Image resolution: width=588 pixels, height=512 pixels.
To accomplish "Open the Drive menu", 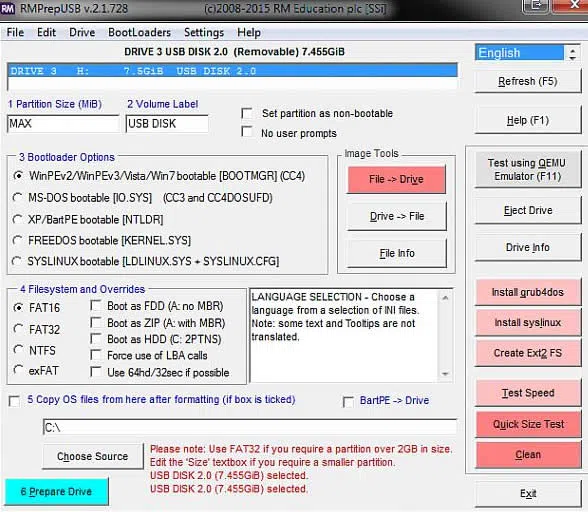I will pyautogui.click(x=82, y=33).
